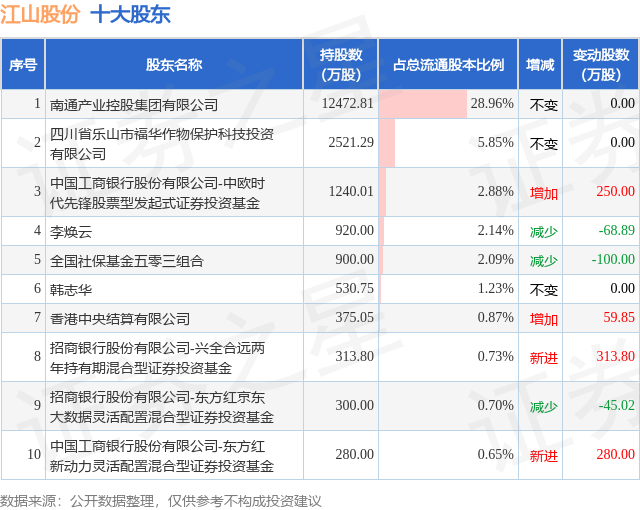Click shareholder 四川省乐山市福华作物保护科技投资有限公司
This screenshot has width=640, height=510.
[162, 144]
